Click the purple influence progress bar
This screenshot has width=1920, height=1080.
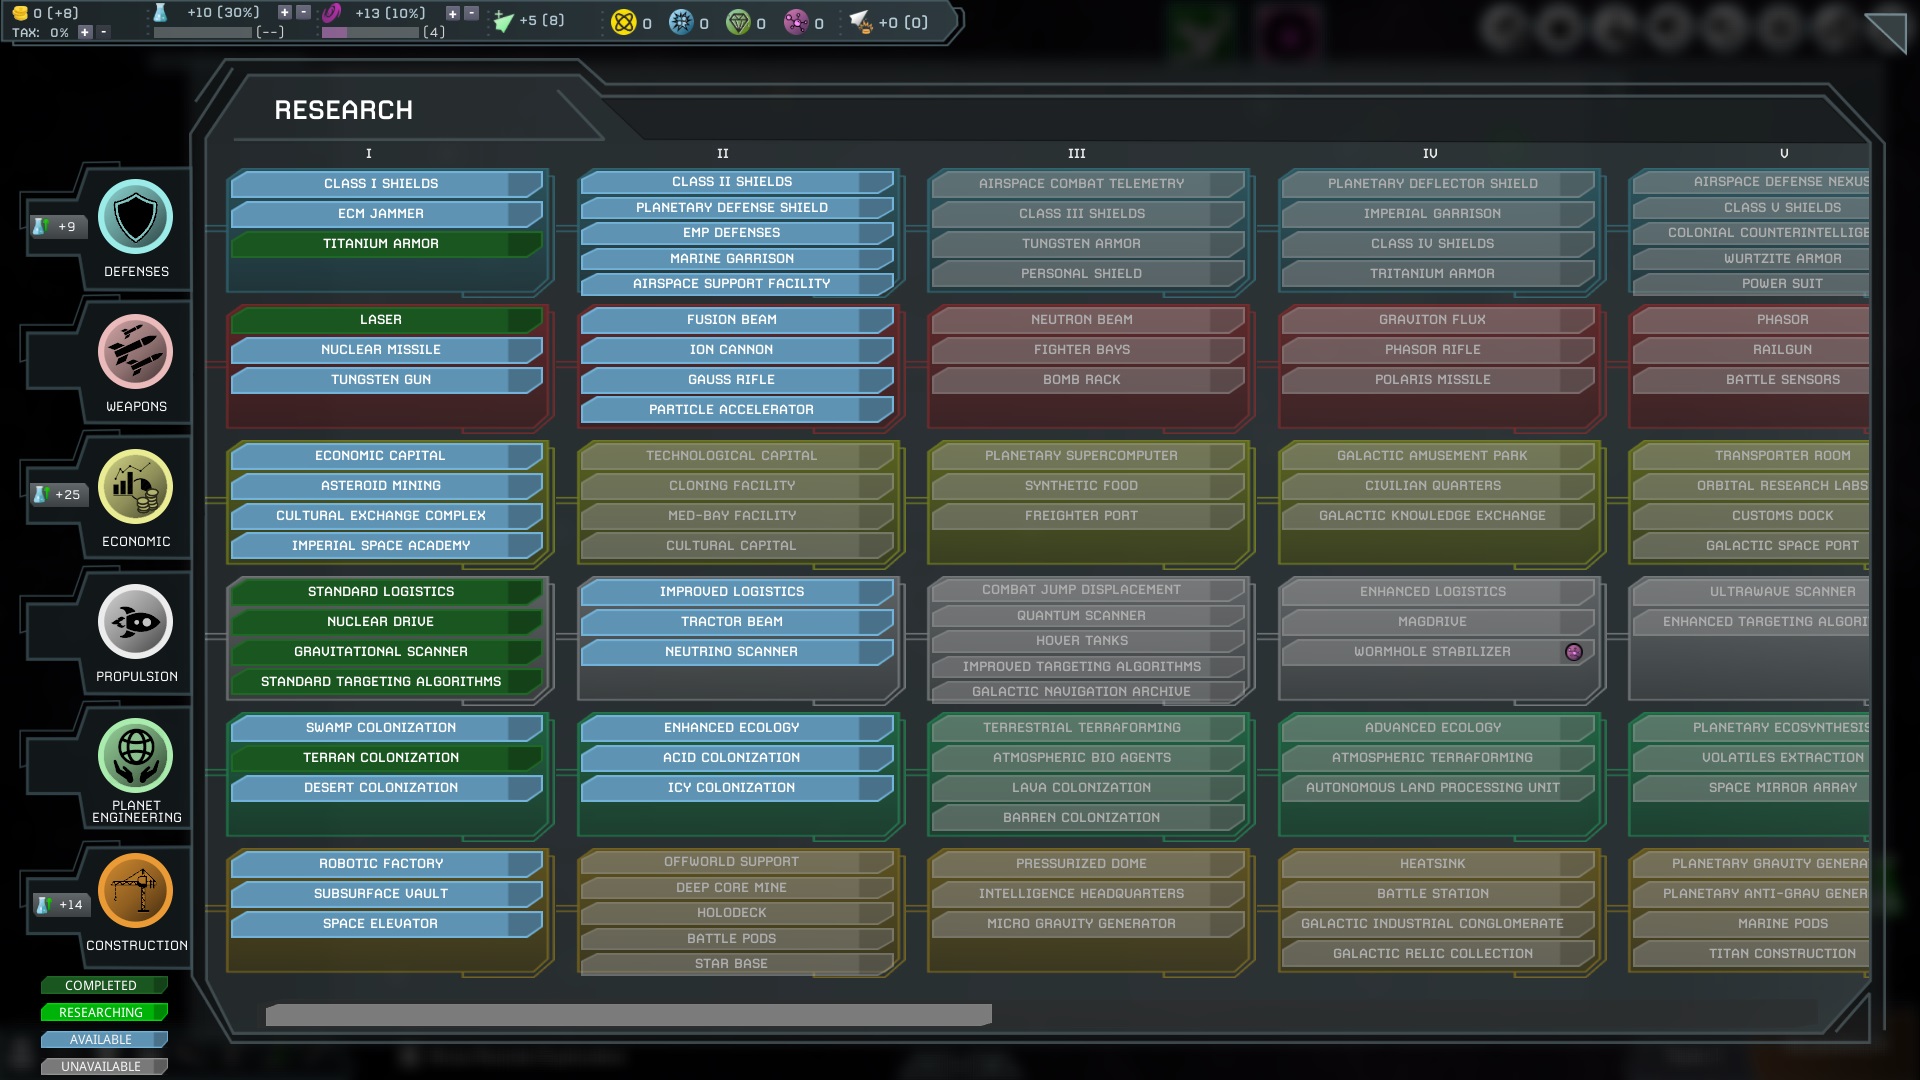(x=370, y=32)
